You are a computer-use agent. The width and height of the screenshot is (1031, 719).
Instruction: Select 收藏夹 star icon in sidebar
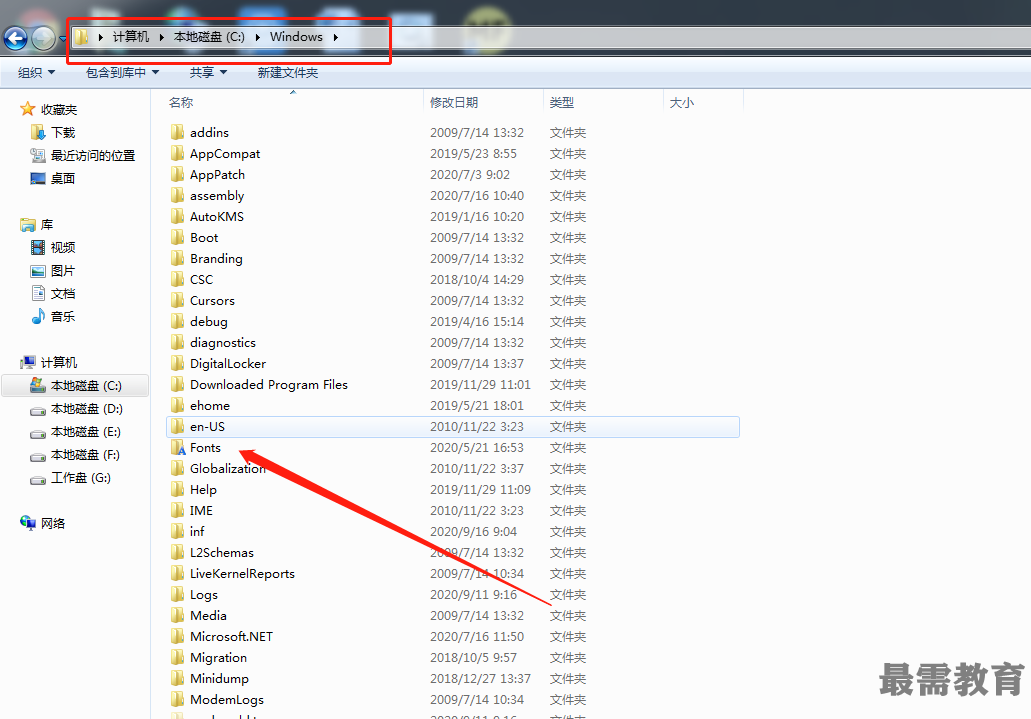click(28, 109)
